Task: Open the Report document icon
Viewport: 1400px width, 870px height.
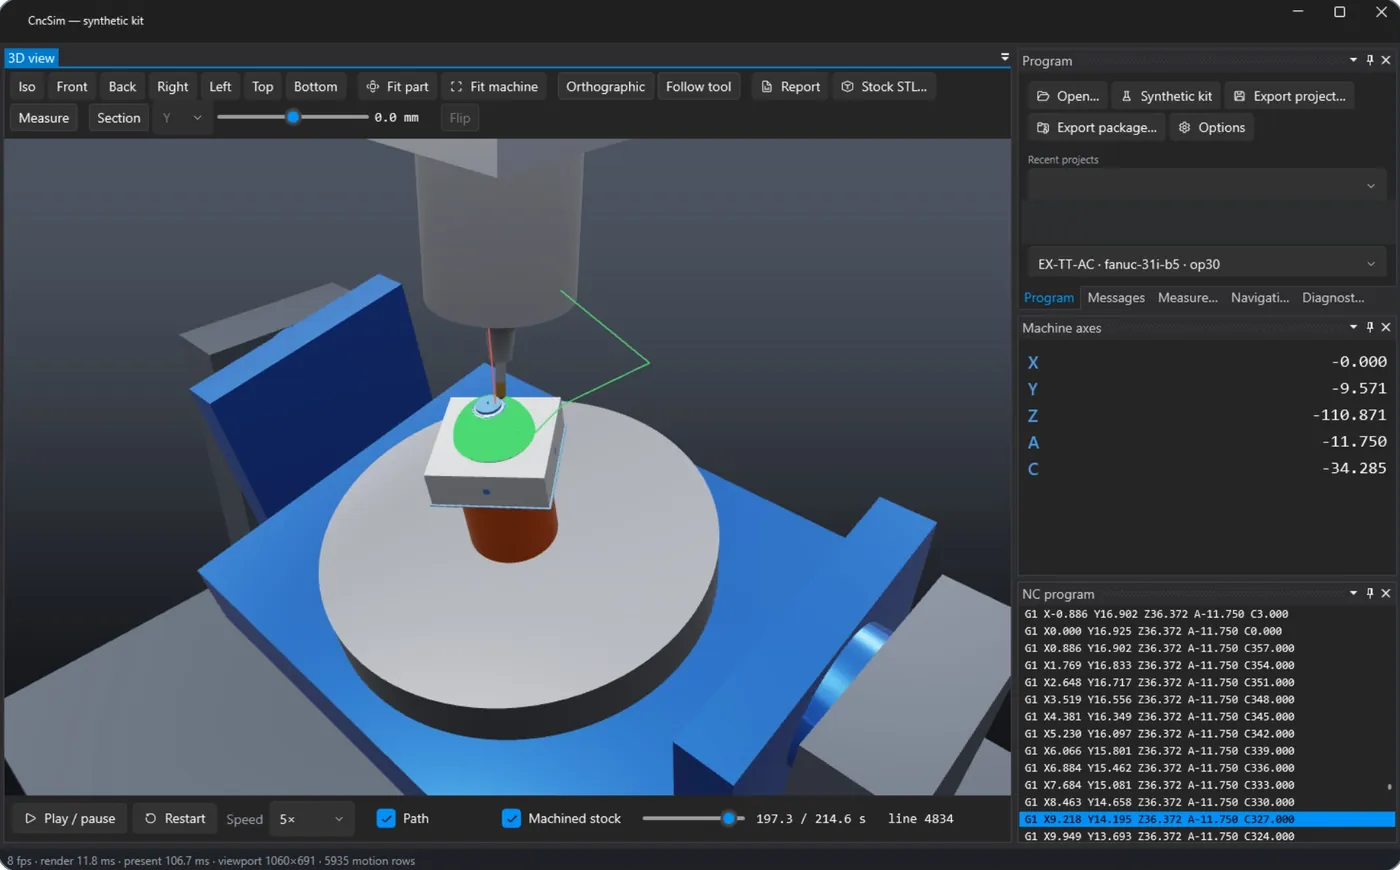Action: click(767, 87)
